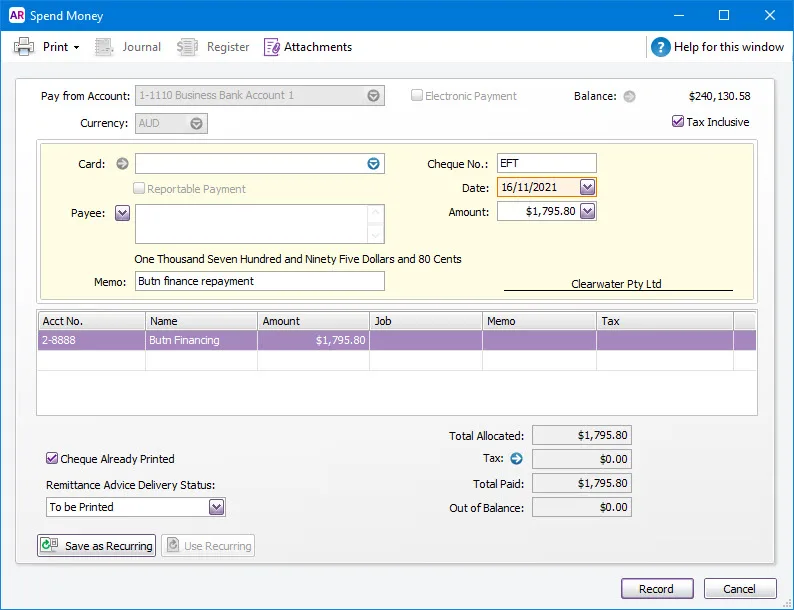The height and width of the screenshot is (610, 794).
Task: Open the Print dropdown arrow
Action: [x=76, y=47]
